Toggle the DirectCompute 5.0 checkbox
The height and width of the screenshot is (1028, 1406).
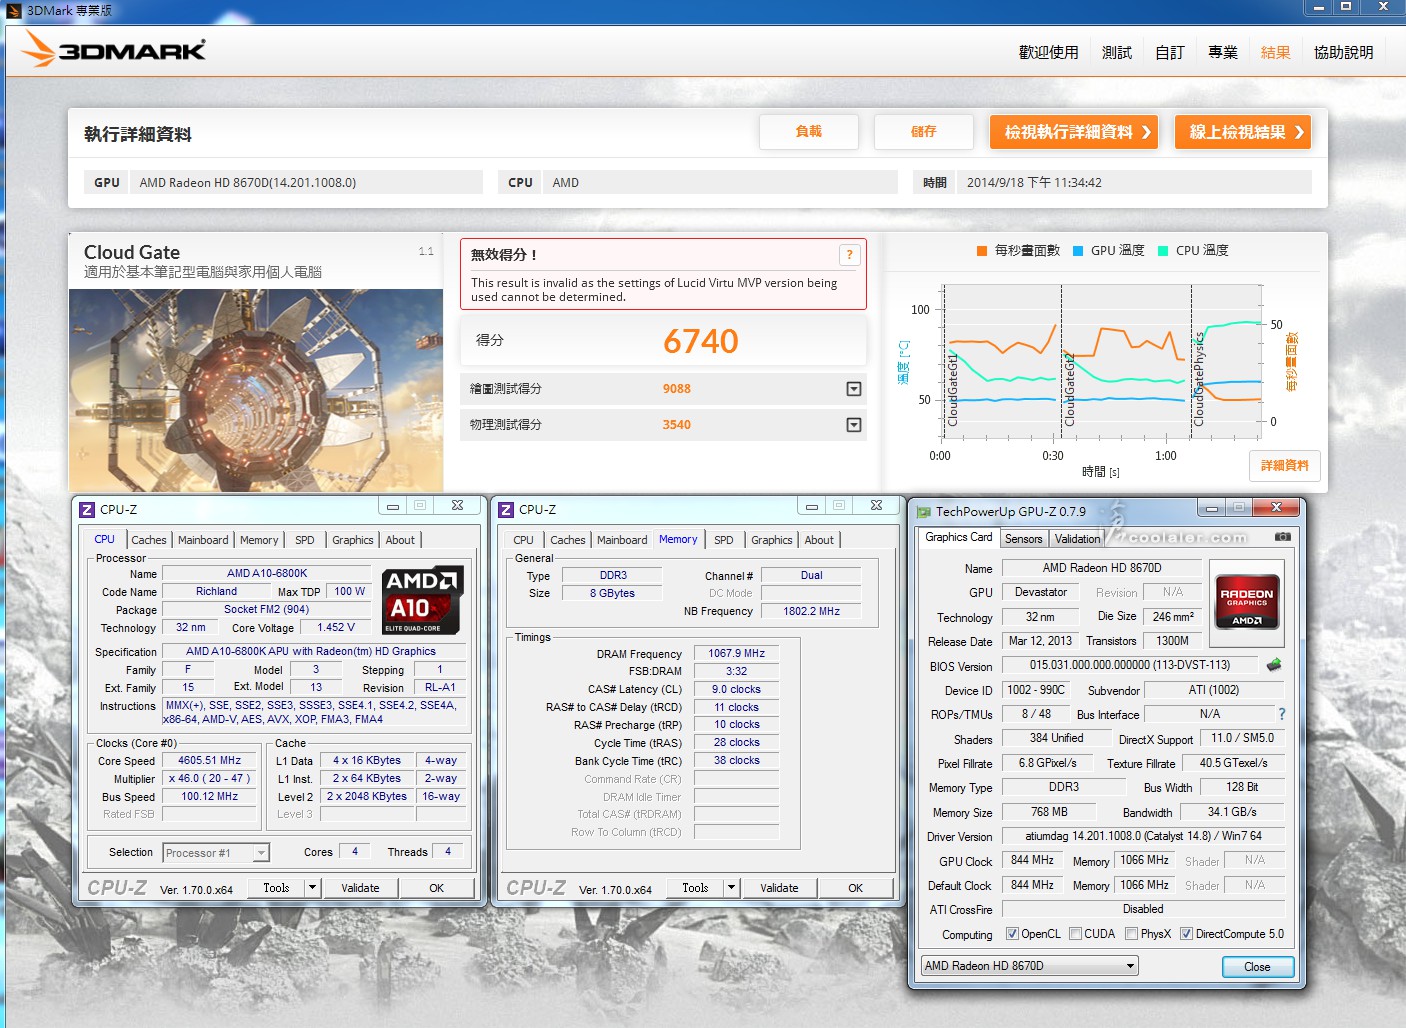(x=1186, y=934)
